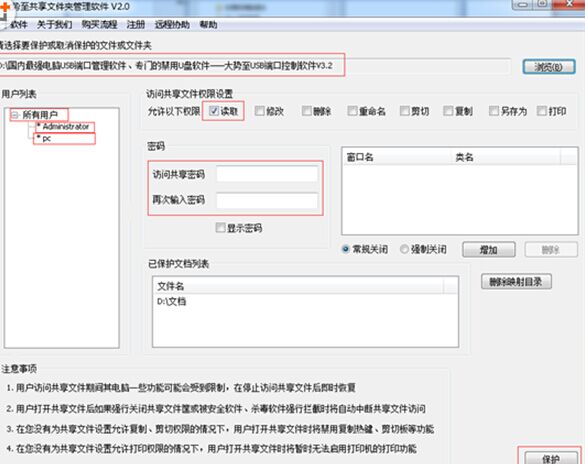This screenshot has height=464, width=585.
Task: Uncheck the 读取 permission checkbox
Action: 214,111
